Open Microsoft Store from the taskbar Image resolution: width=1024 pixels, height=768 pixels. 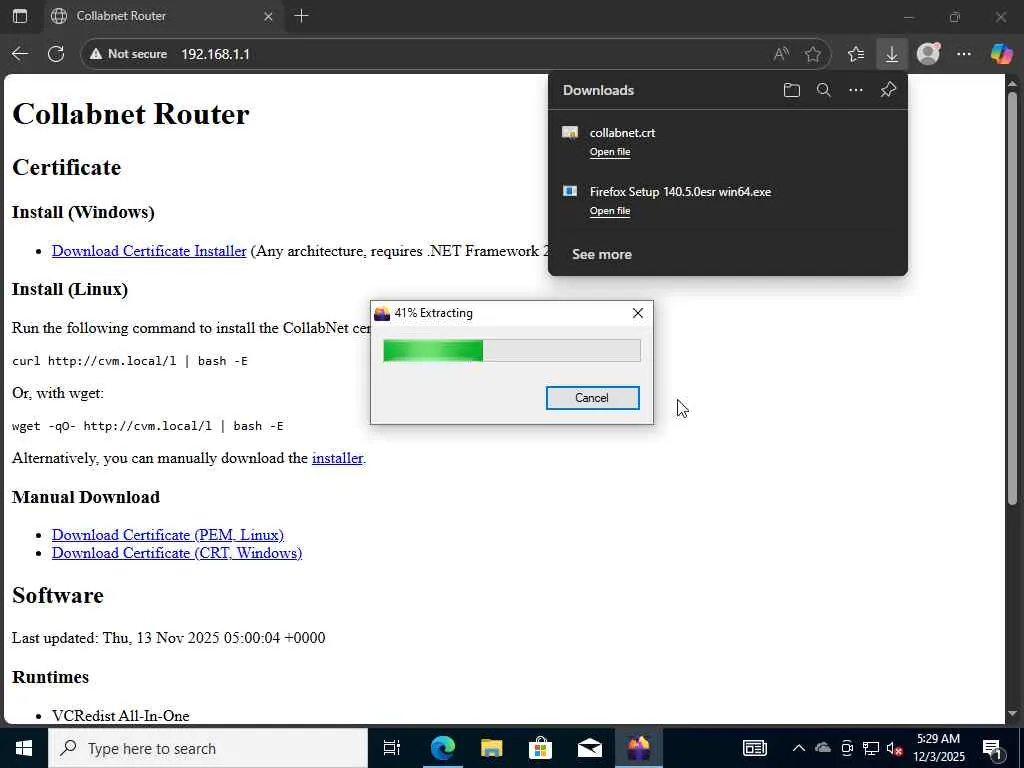[x=540, y=748]
